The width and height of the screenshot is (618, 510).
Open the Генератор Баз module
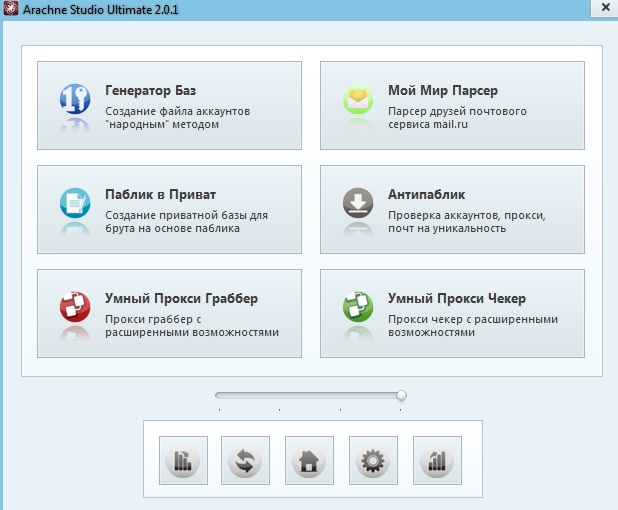coord(169,105)
